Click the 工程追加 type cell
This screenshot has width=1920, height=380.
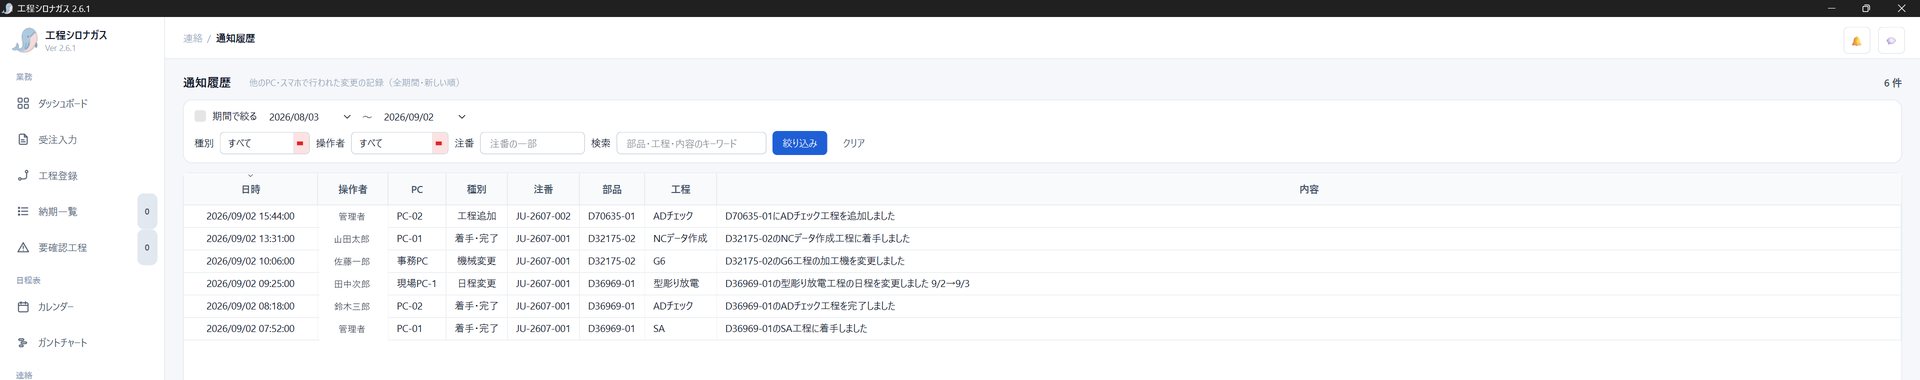[x=476, y=216]
